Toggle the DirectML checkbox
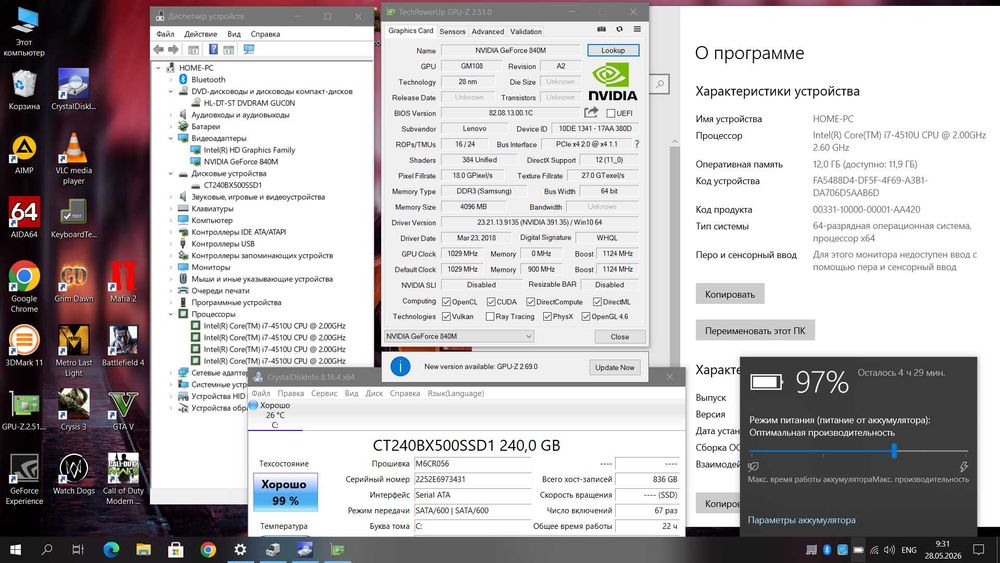The height and width of the screenshot is (563, 1000). coord(598,302)
